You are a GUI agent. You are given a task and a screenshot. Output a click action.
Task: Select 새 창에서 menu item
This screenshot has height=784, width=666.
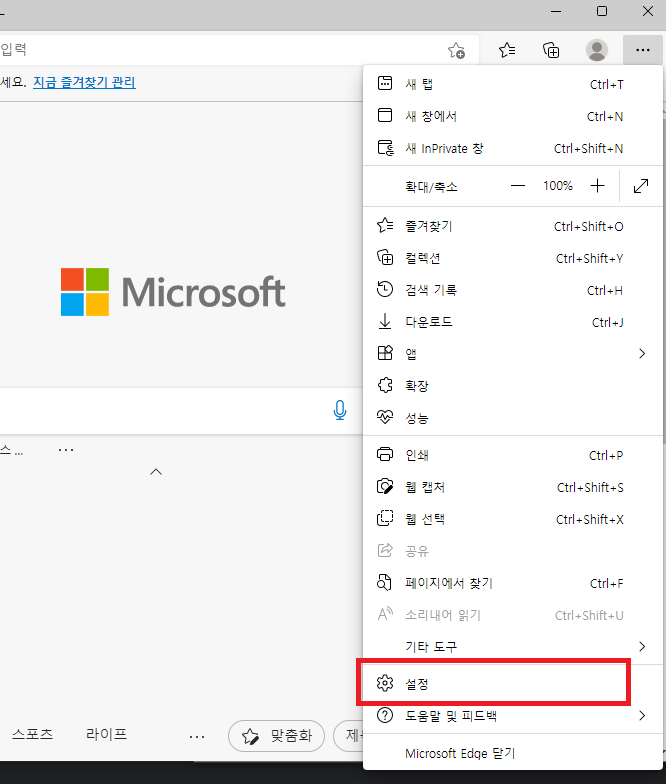512,116
